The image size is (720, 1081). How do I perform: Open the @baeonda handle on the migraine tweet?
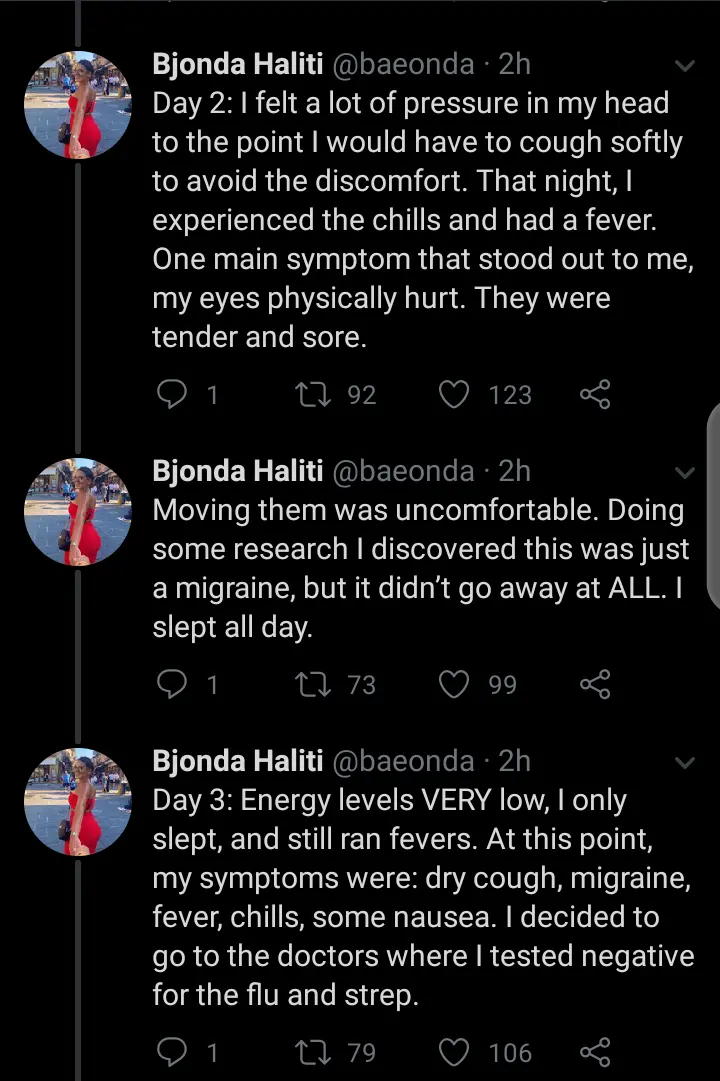[403, 472]
